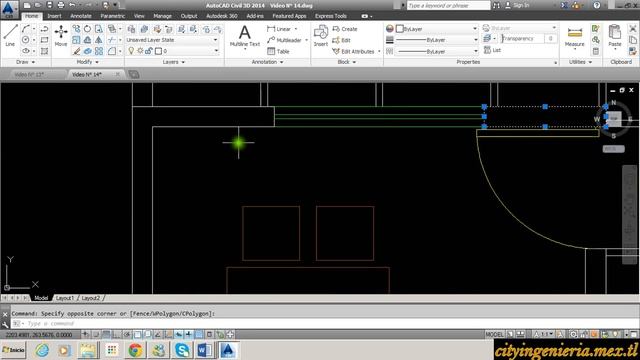Open the ByLayer linetype dropdown
640x360 pixels.
[x=436, y=51]
